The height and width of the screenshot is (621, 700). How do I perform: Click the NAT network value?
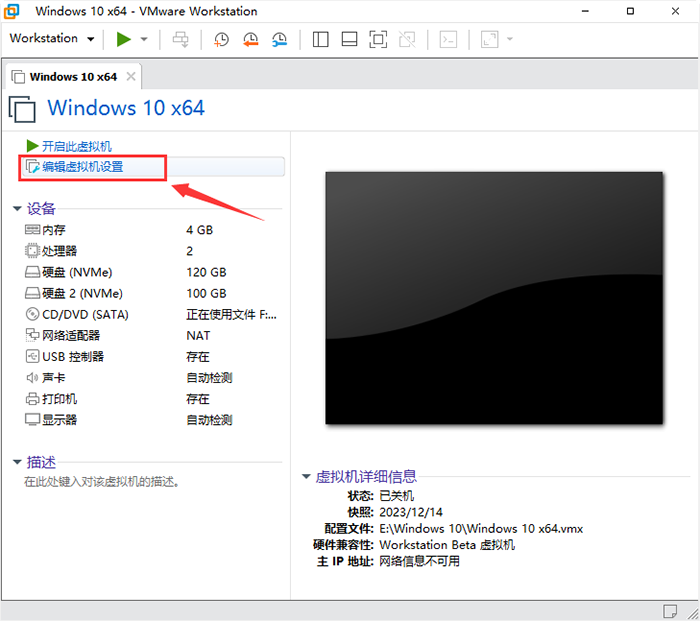coord(198,335)
